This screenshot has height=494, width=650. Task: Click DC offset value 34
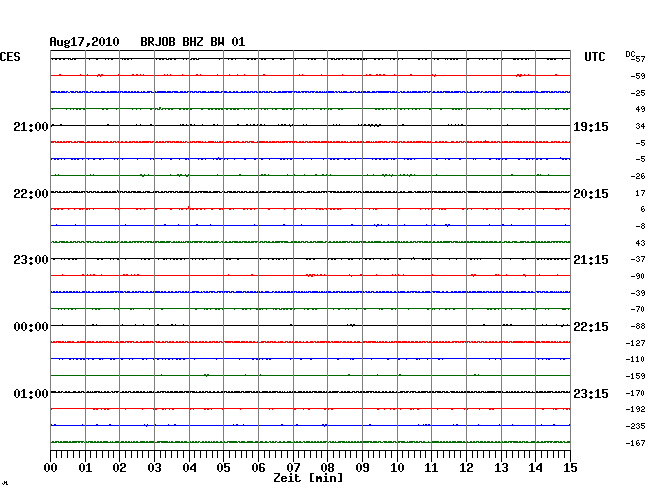[x=640, y=126]
